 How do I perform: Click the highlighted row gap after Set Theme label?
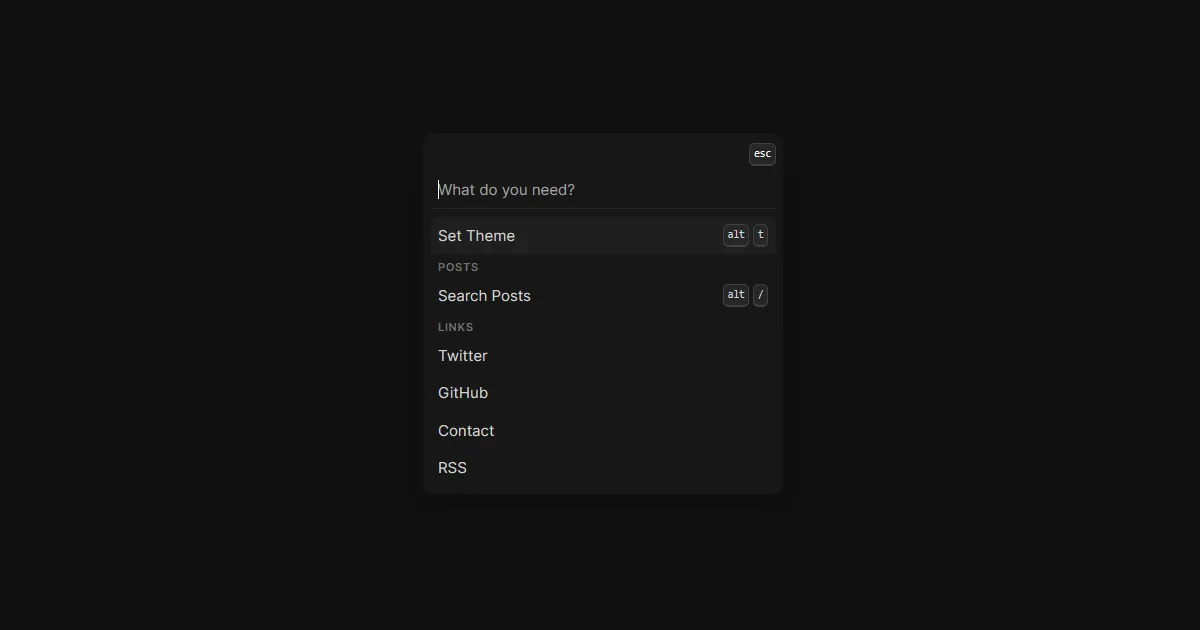620,236
